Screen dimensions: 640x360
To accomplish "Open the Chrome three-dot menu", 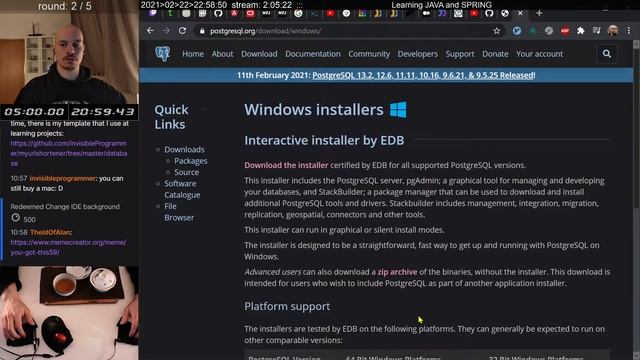I will [629, 31].
